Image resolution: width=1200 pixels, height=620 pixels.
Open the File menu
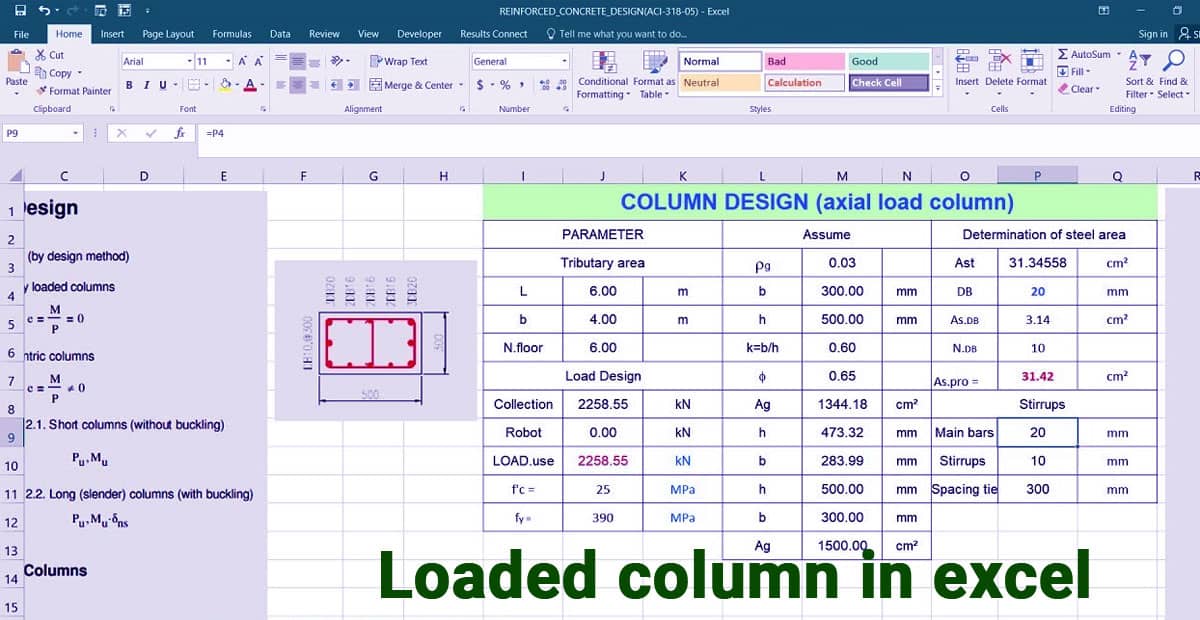click(x=21, y=34)
